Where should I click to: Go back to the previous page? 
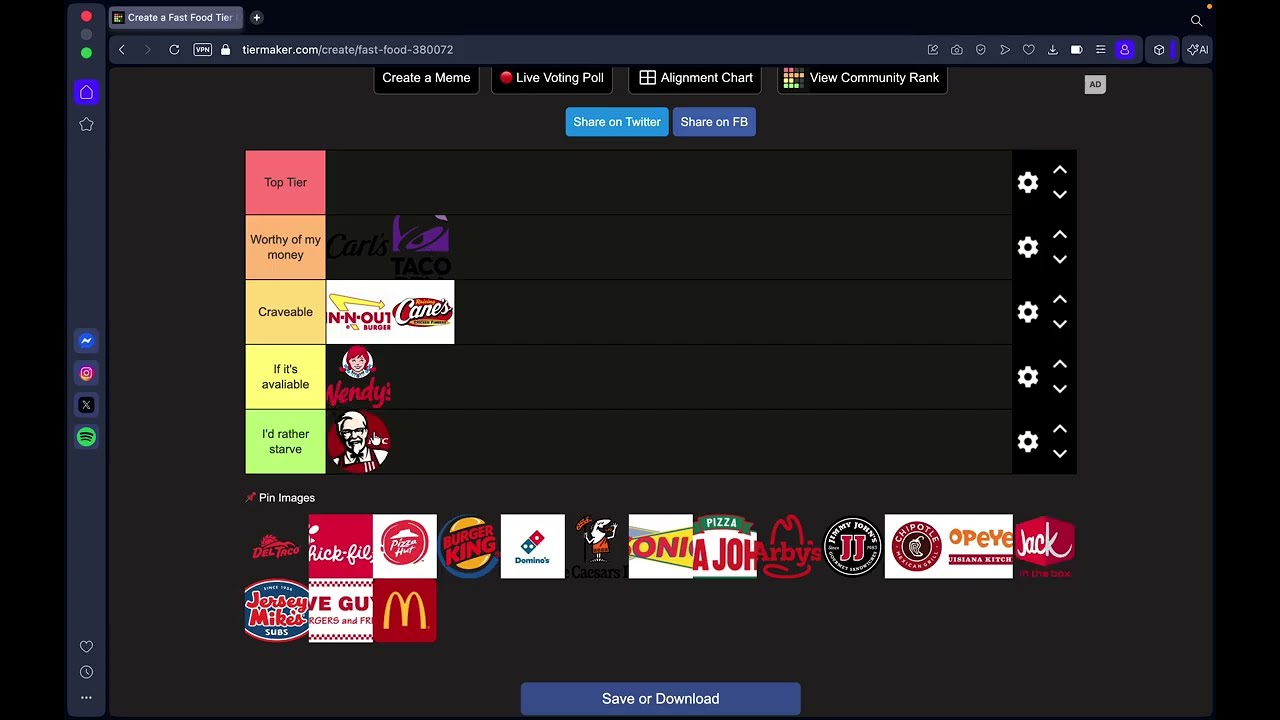coord(122,50)
